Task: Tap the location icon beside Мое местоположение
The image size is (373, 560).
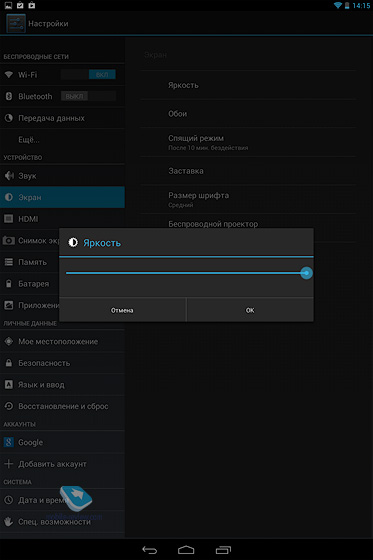Action: tap(9, 341)
